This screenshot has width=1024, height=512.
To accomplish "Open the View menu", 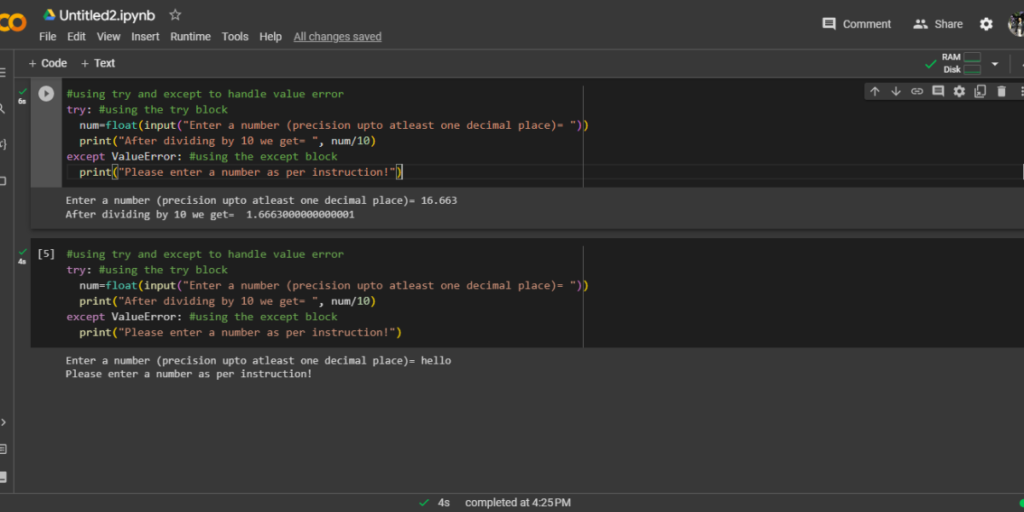I will click(x=108, y=37).
